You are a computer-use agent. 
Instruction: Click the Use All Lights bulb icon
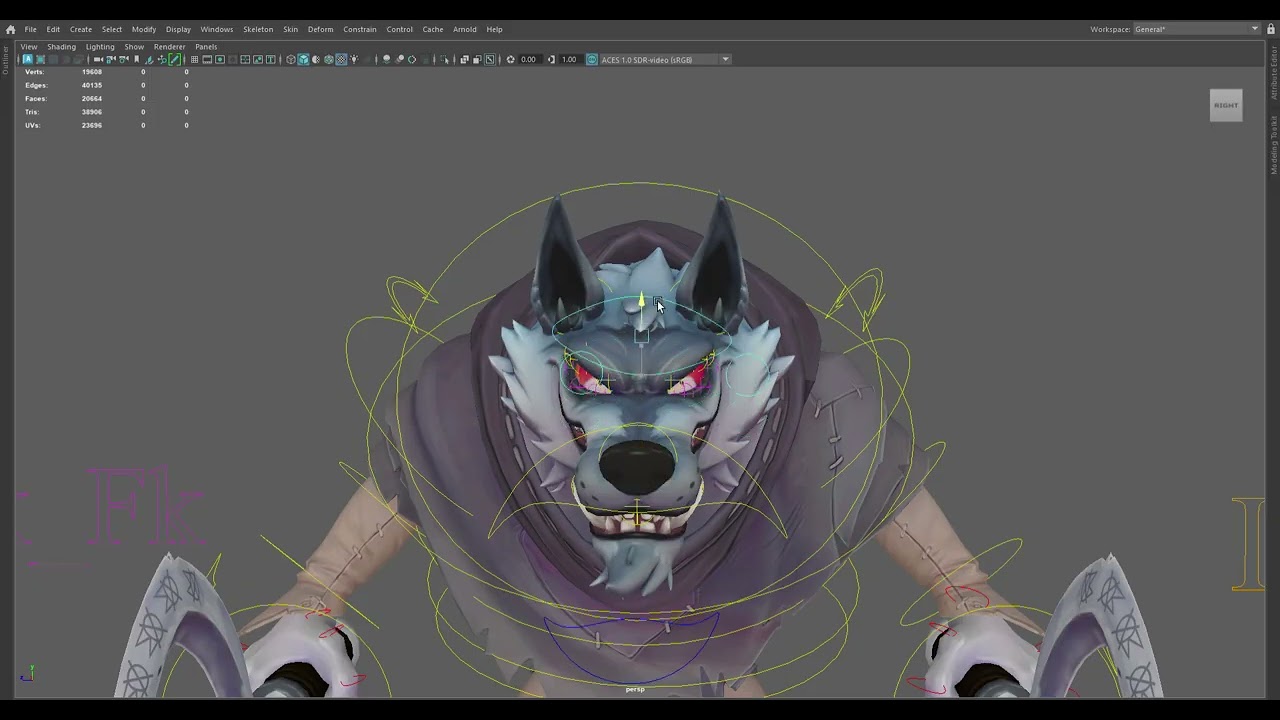point(354,59)
